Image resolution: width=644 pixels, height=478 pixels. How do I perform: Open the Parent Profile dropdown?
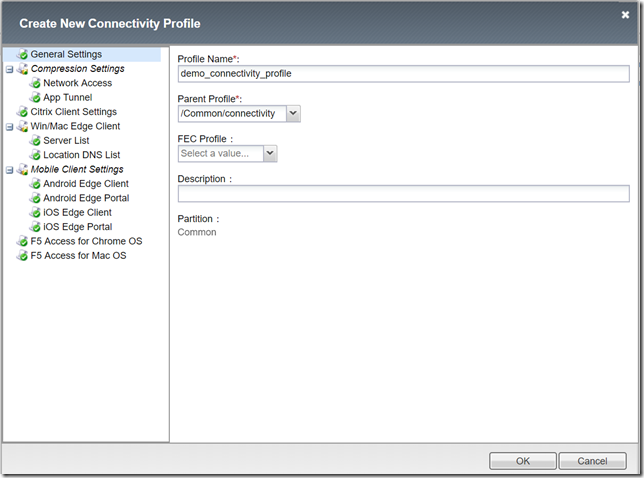293,114
